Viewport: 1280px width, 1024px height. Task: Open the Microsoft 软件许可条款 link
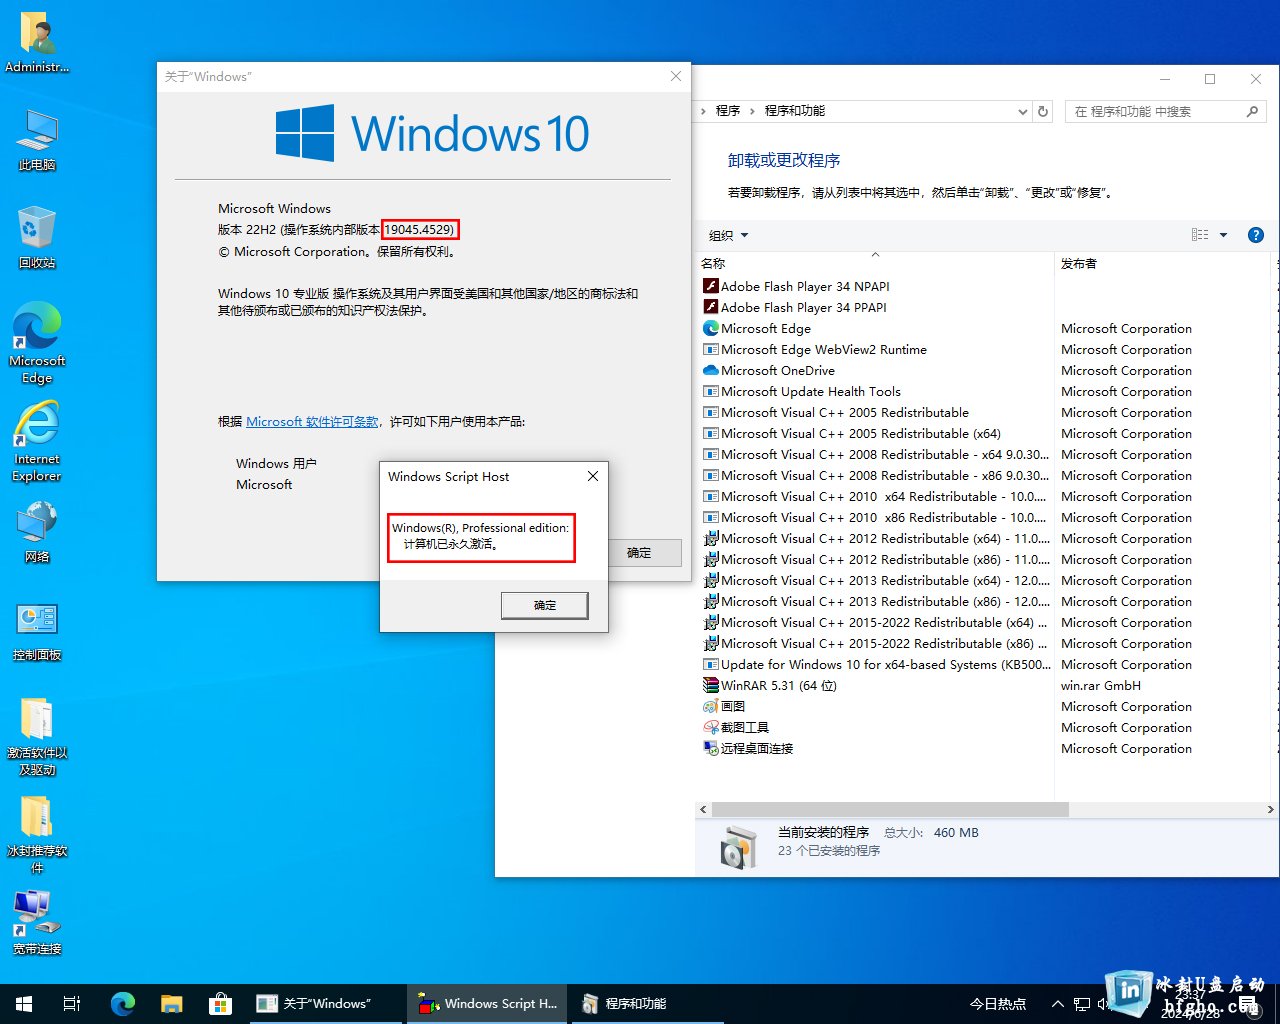point(312,422)
